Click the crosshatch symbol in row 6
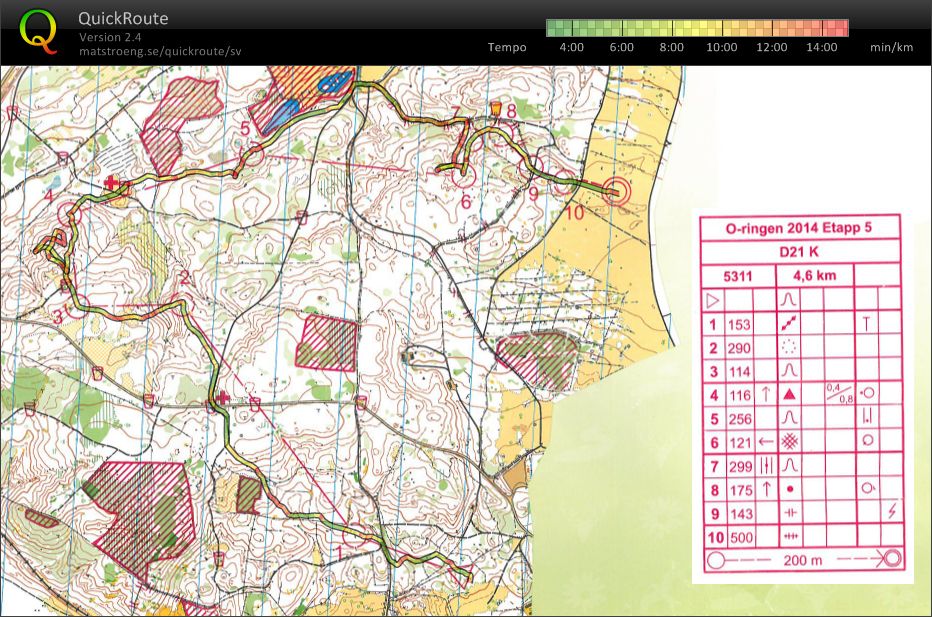 click(789, 441)
